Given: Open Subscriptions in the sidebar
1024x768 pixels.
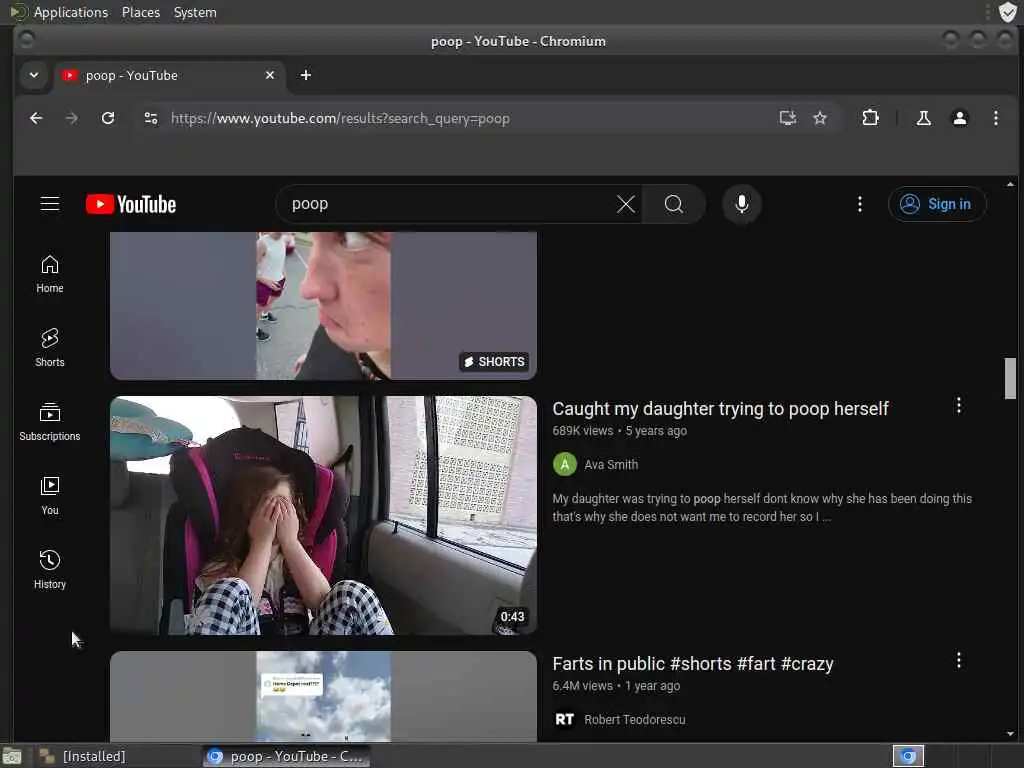Looking at the screenshot, I should (50, 422).
